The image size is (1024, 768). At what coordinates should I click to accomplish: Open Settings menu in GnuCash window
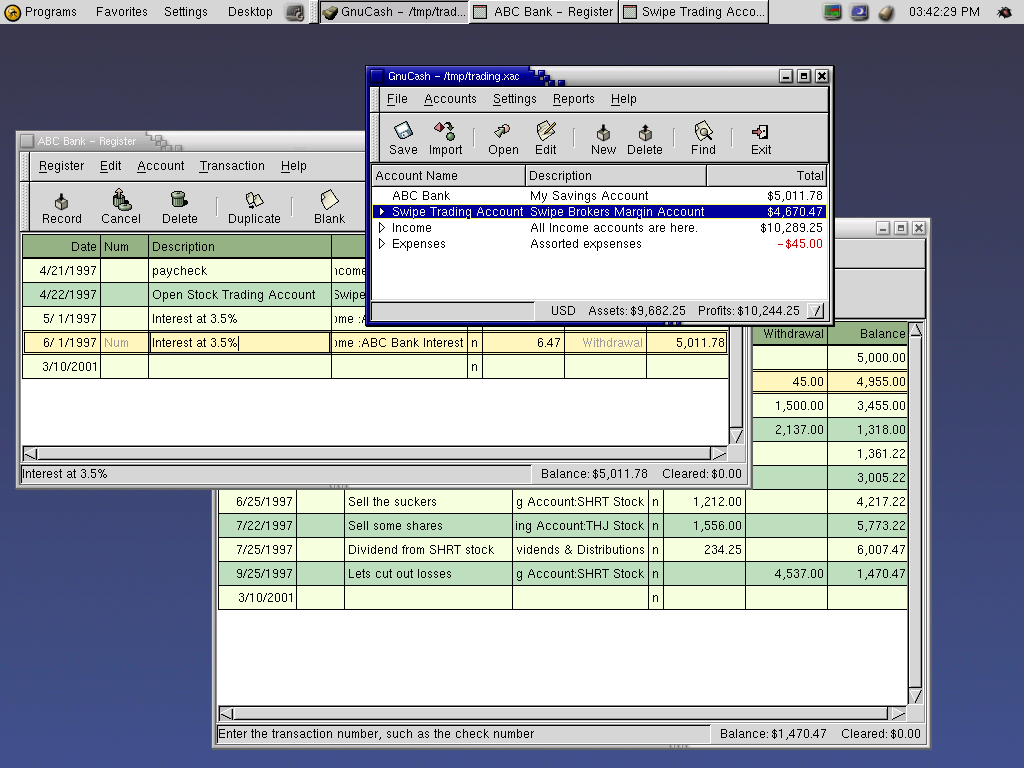pyautogui.click(x=515, y=99)
